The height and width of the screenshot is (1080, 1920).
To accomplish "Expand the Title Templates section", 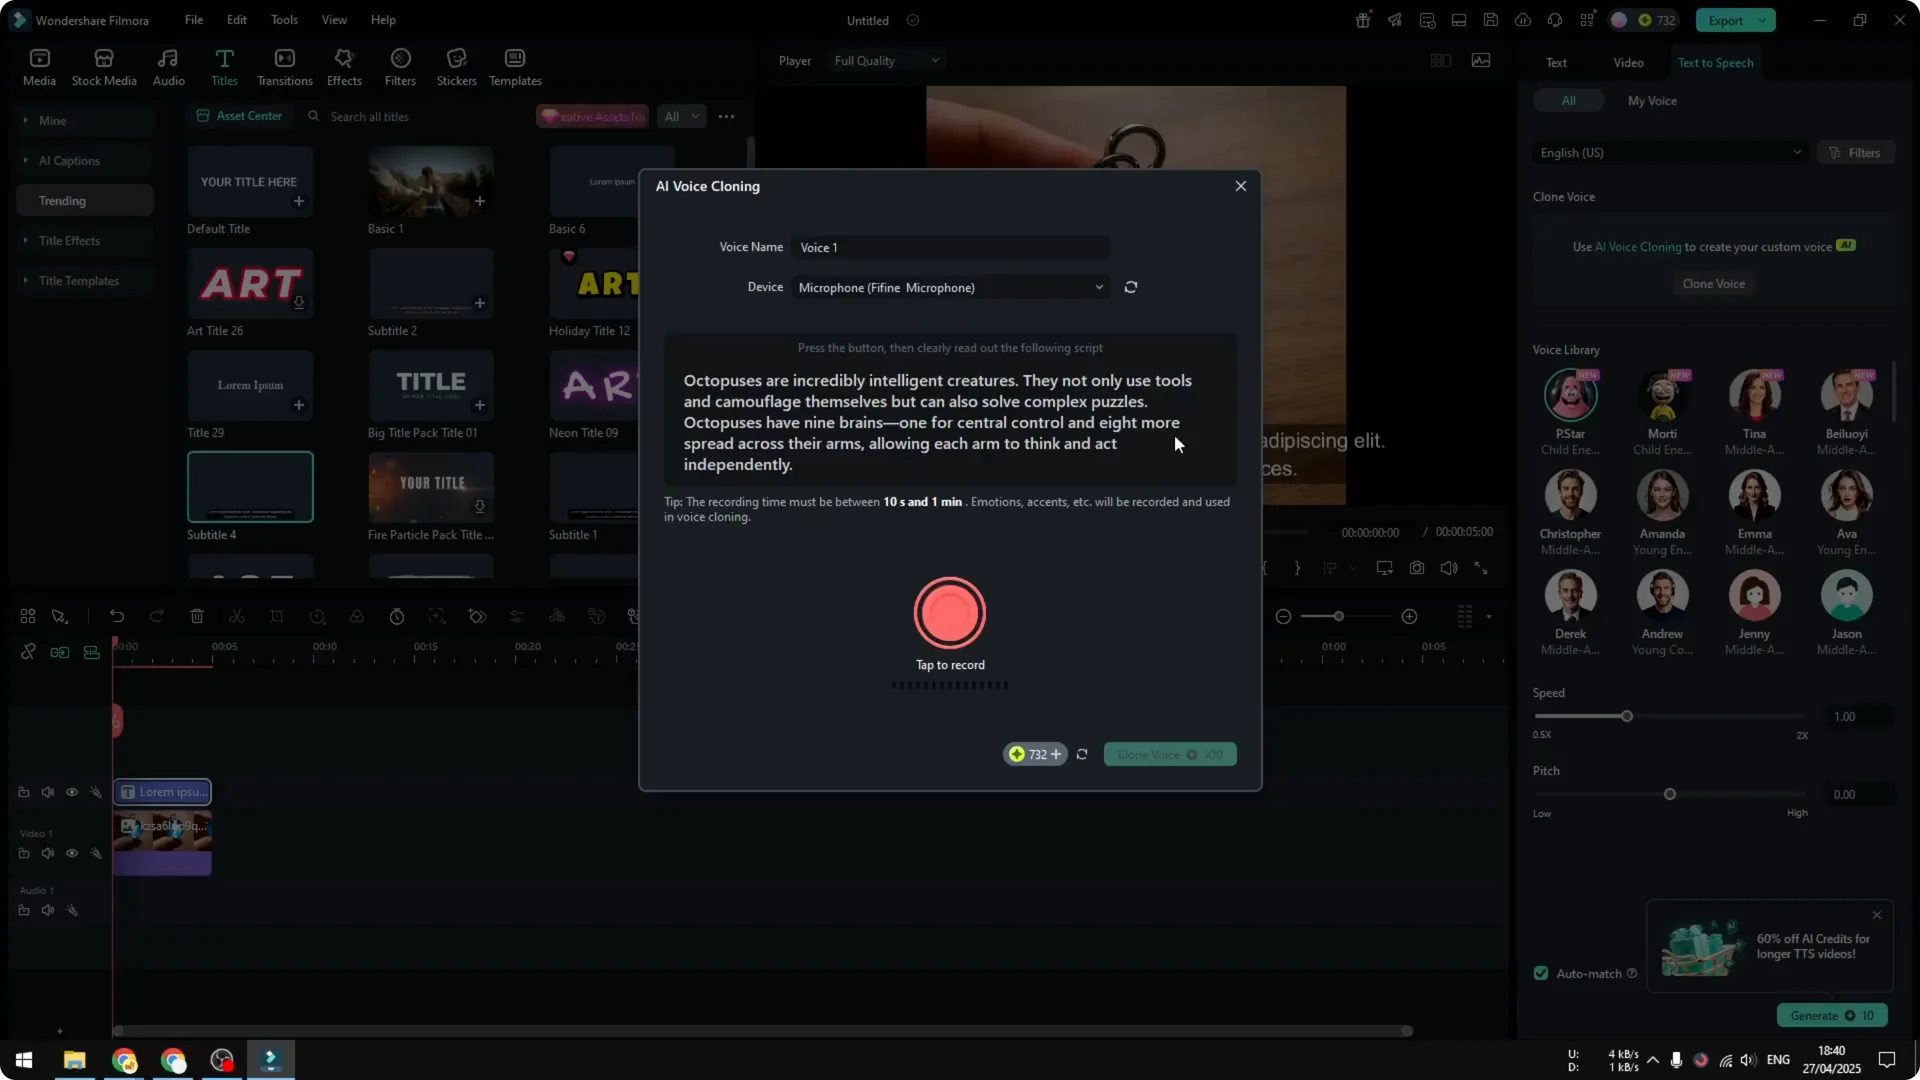I will 78,280.
